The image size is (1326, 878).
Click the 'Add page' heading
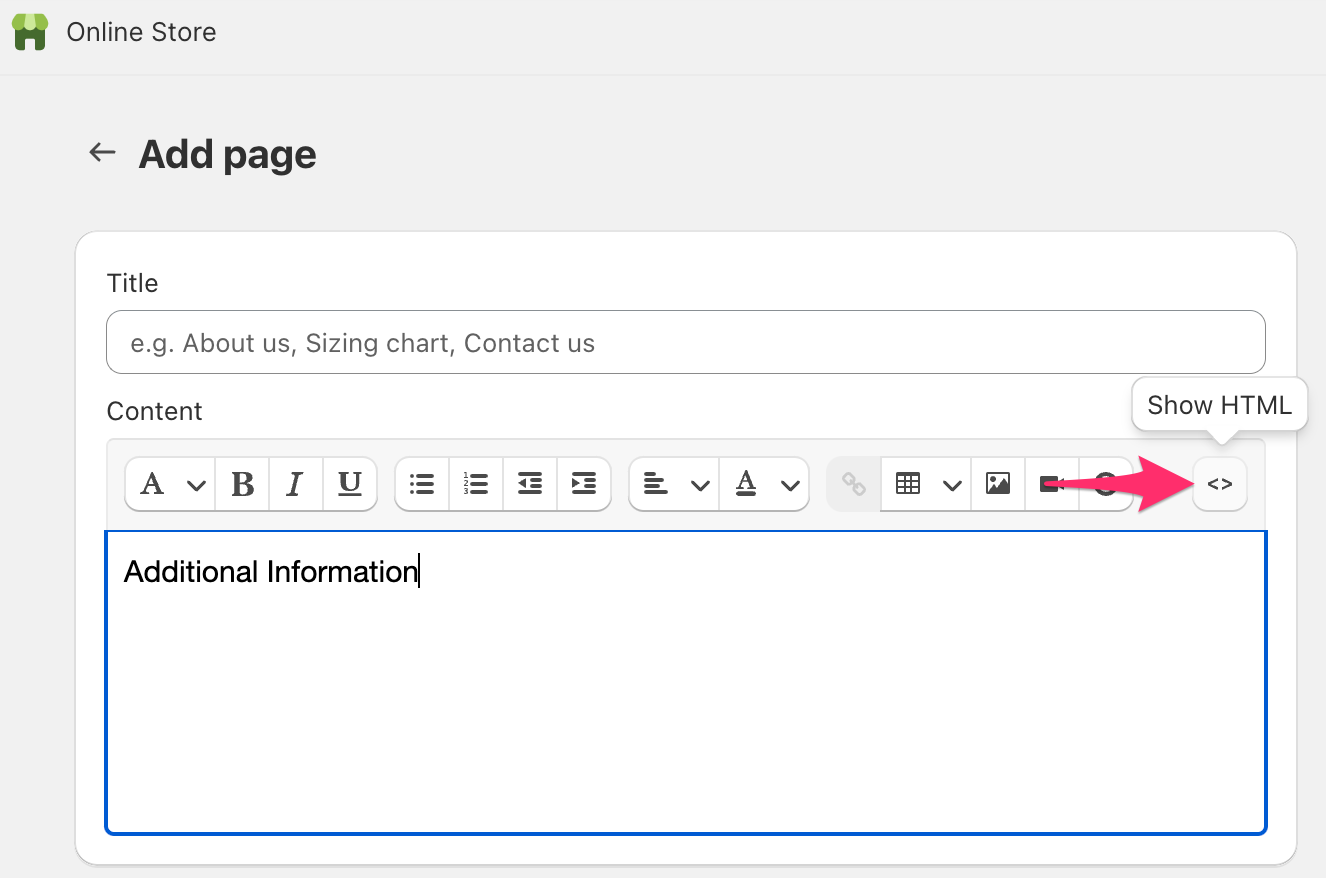click(x=227, y=154)
